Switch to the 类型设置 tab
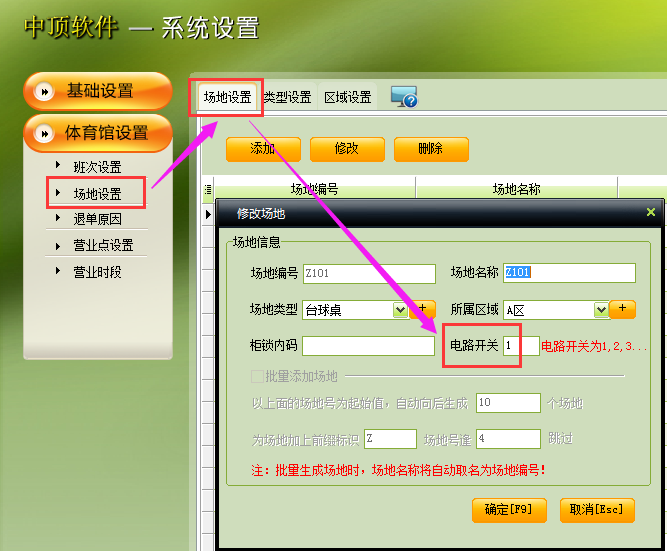The height and width of the screenshot is (551, 667). pos(287,97)
